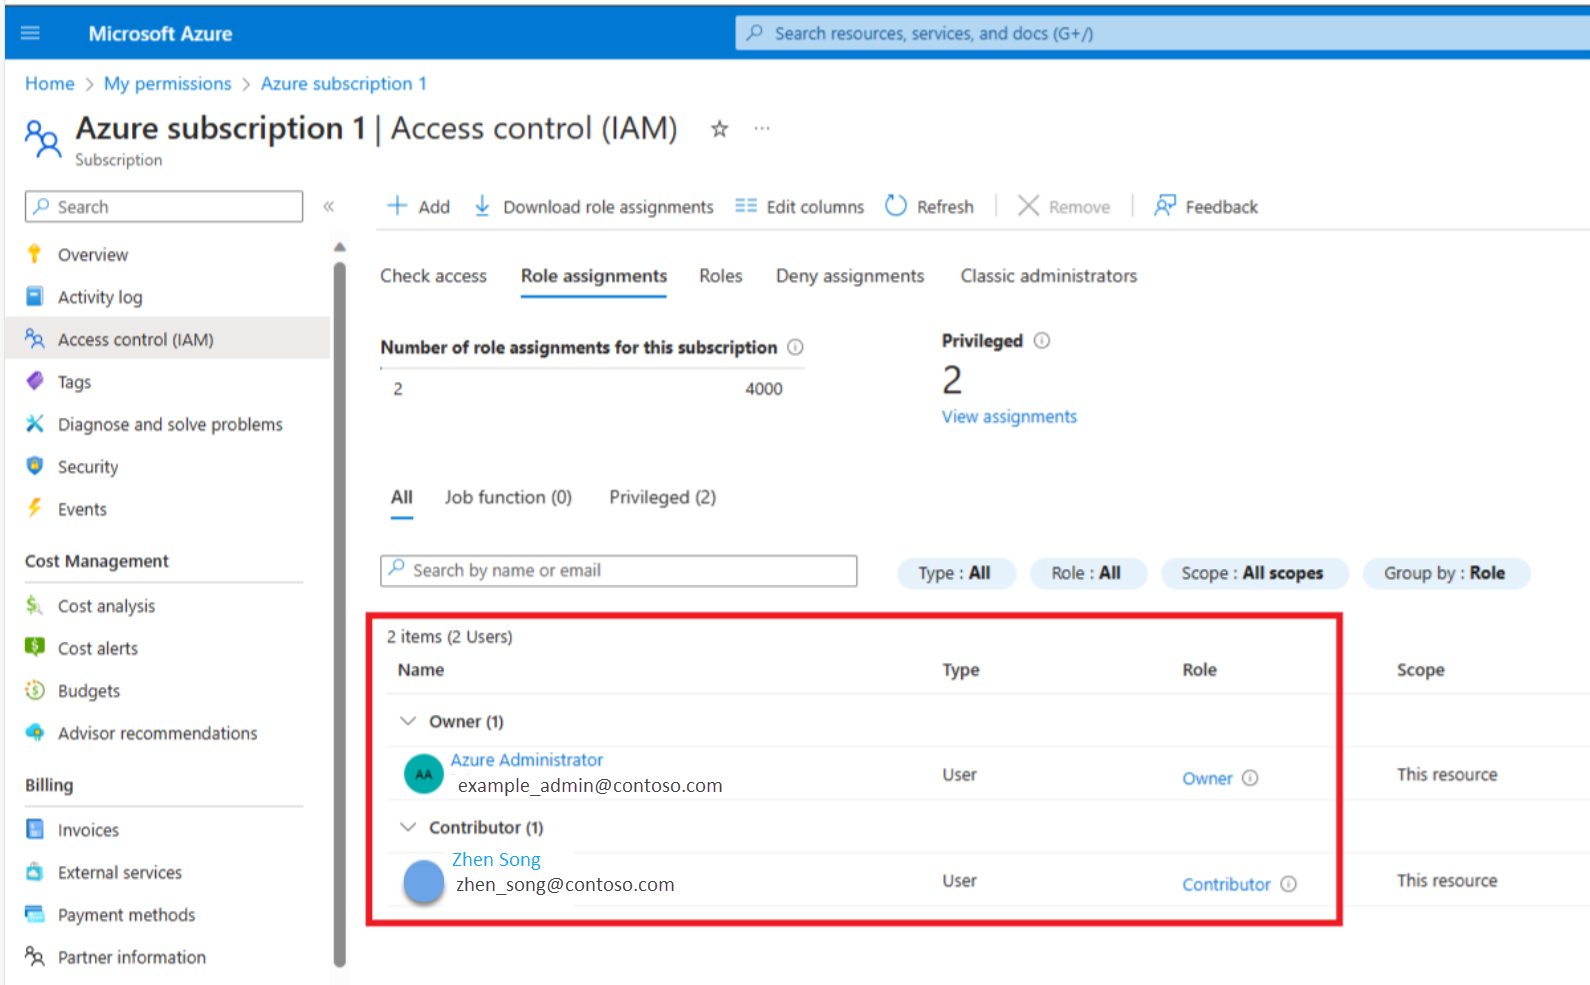The height and width of the screenshot is (985, 1590).
Task: Open the Scope : All scopes filter
Action: click(1254, 573)
